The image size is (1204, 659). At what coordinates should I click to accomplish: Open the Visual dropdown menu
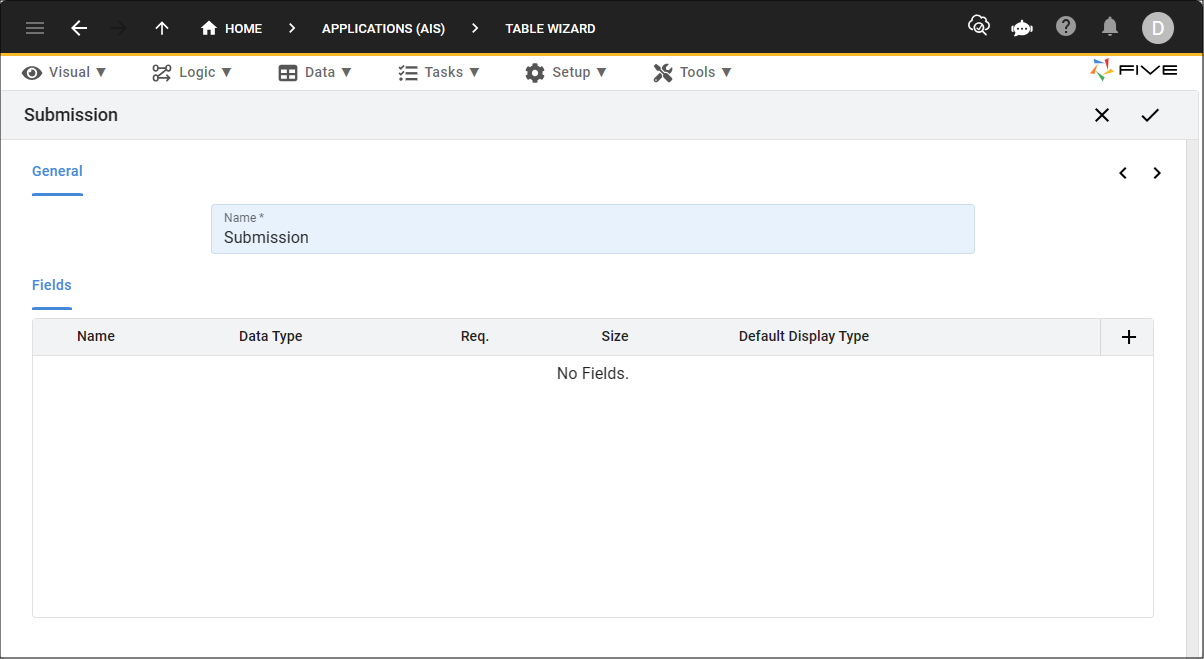(64, 71)
